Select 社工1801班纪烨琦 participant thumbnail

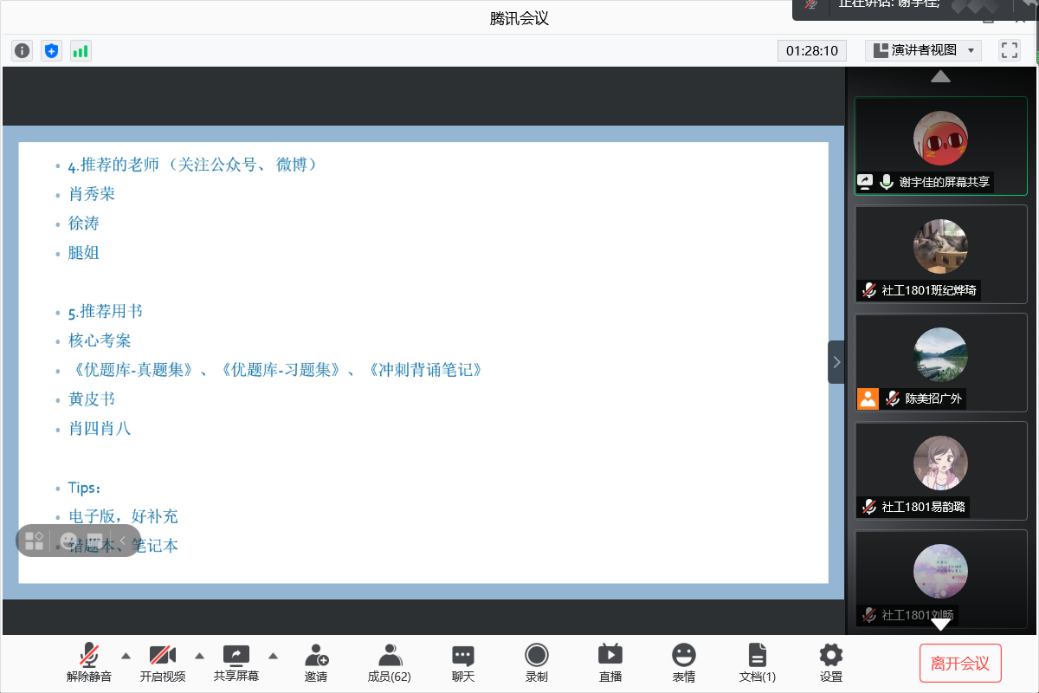(x=940, y=253)
